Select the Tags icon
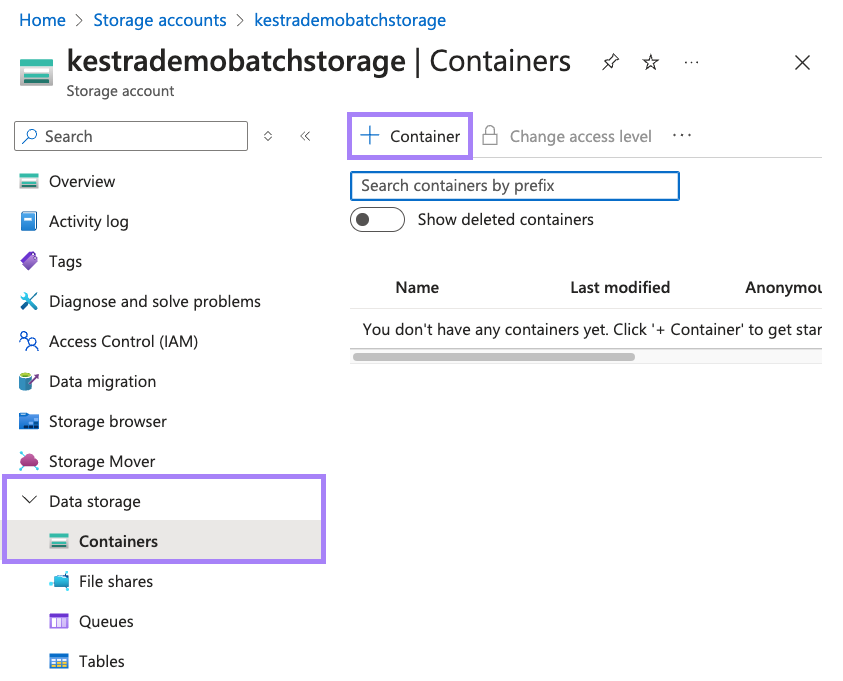843x681 pixels. click(x=29, y=261)
